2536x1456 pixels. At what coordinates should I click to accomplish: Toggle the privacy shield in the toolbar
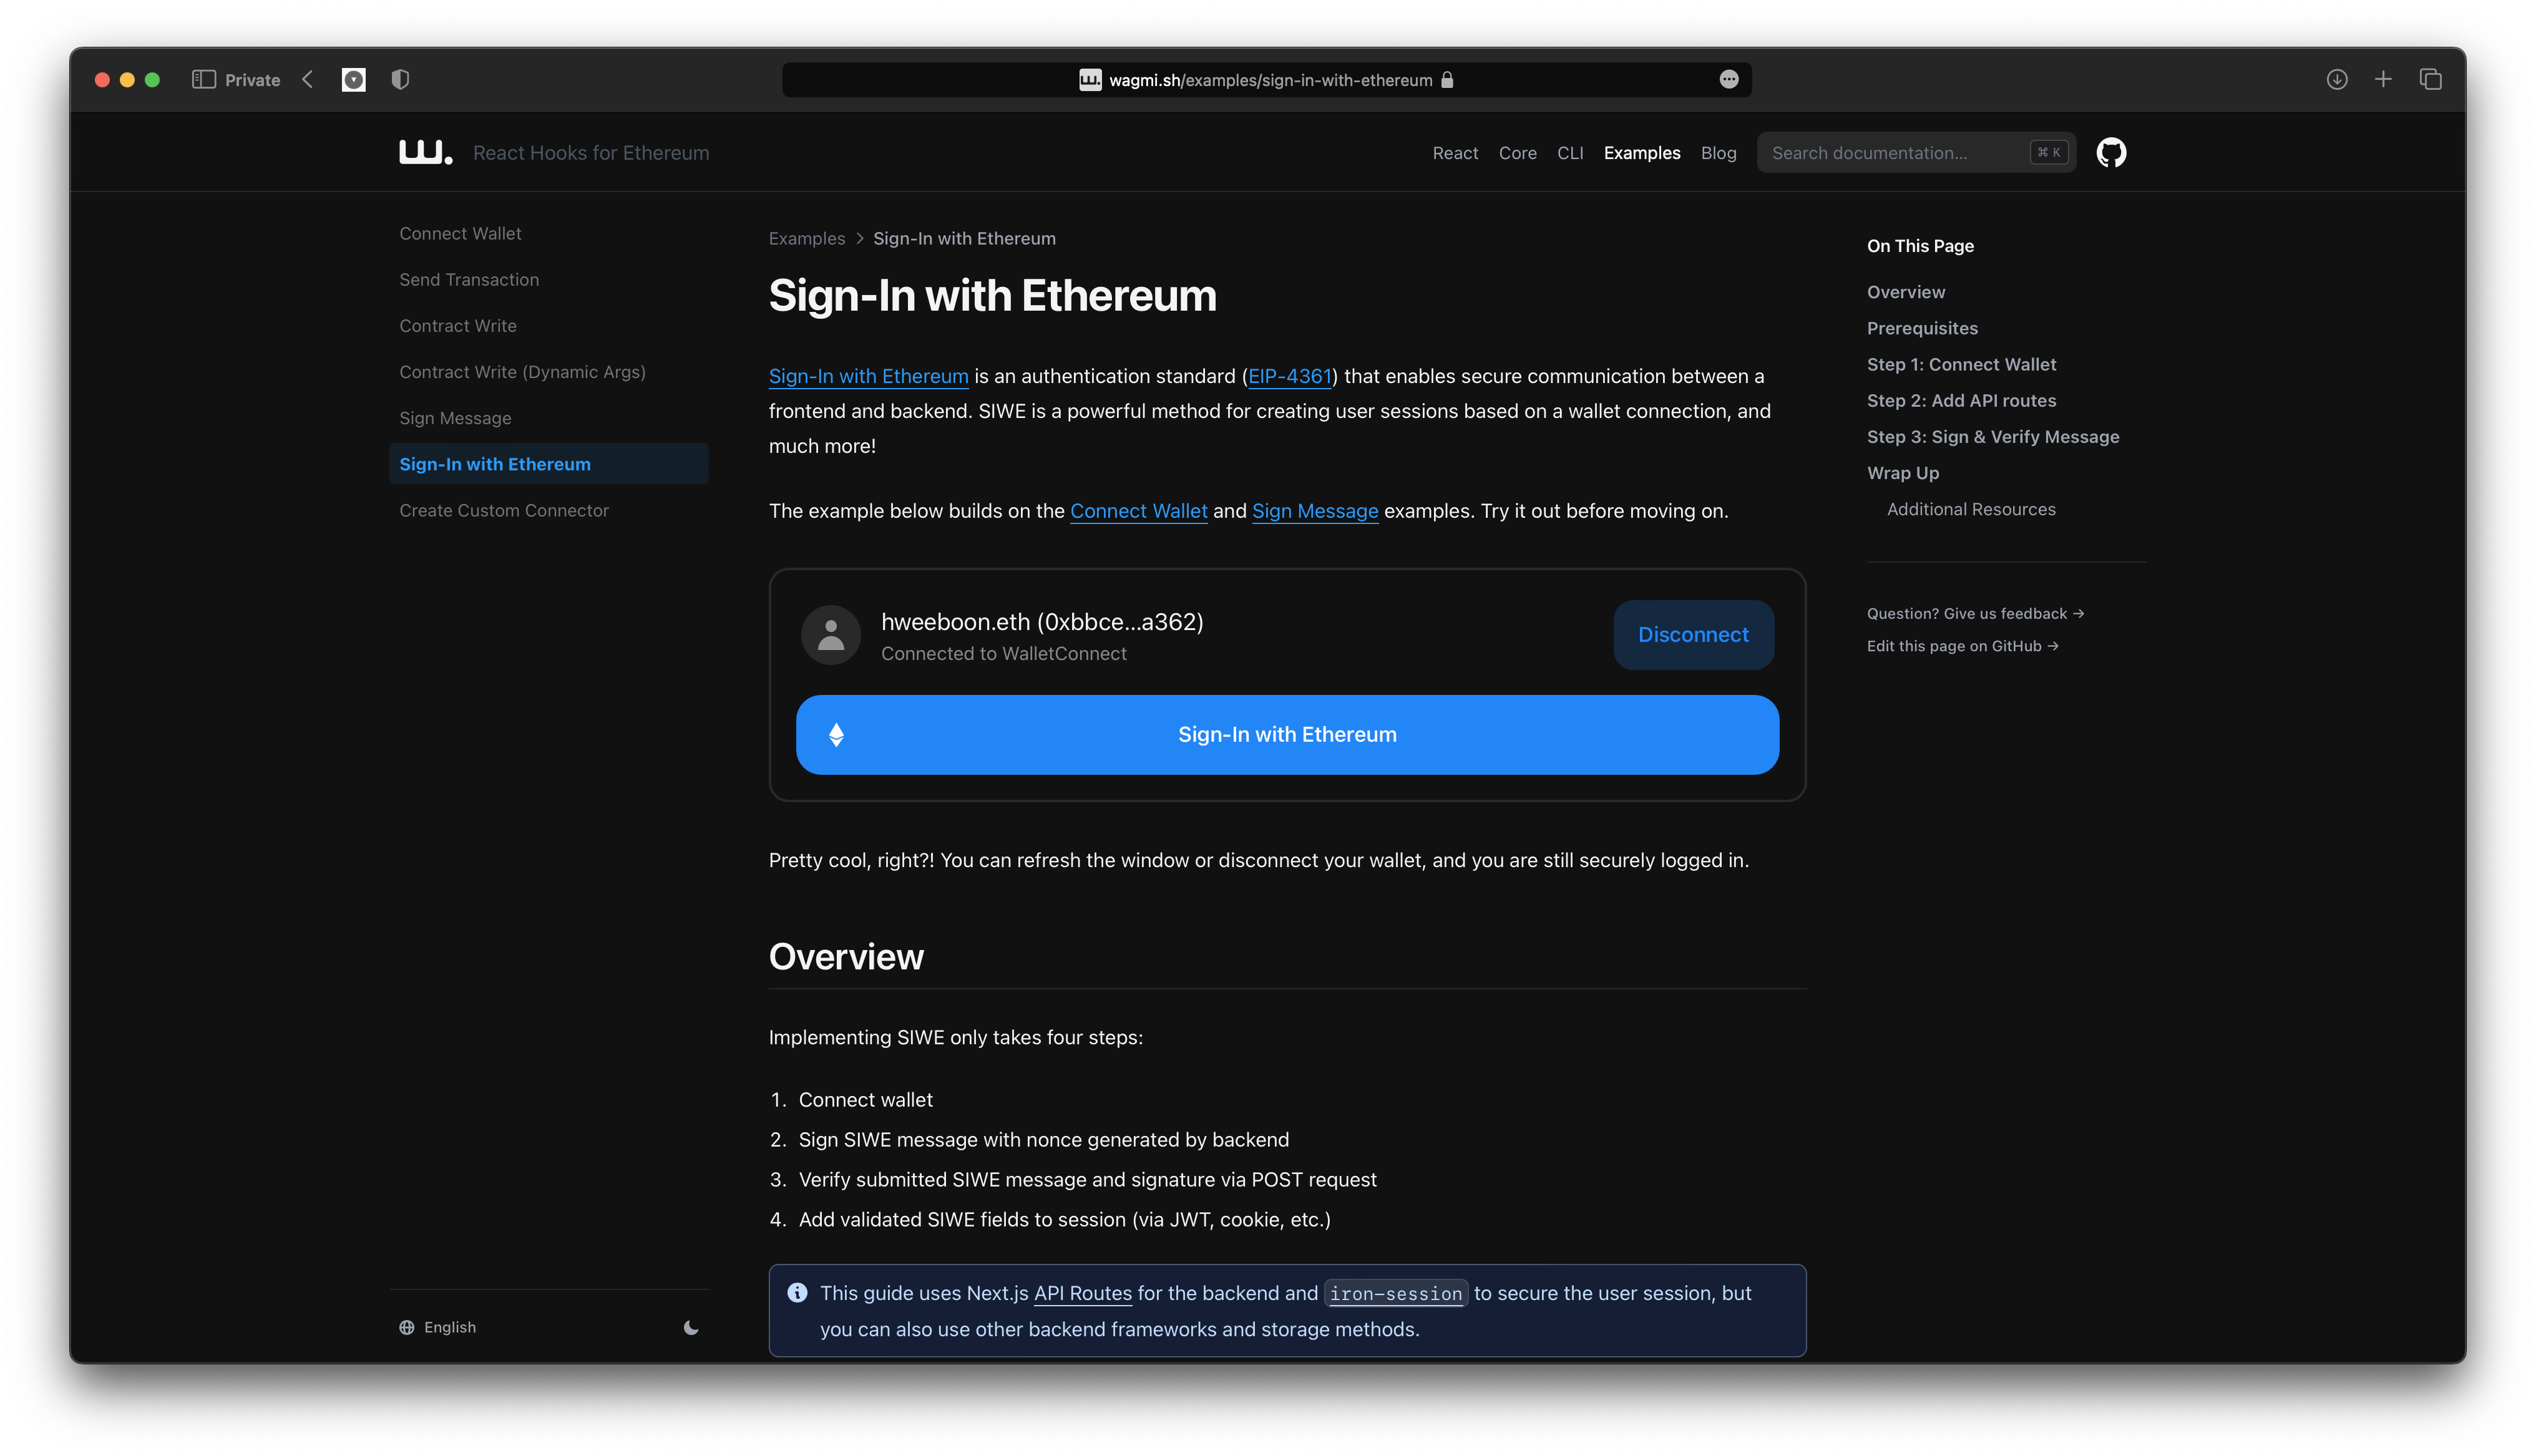click(400, 79)
